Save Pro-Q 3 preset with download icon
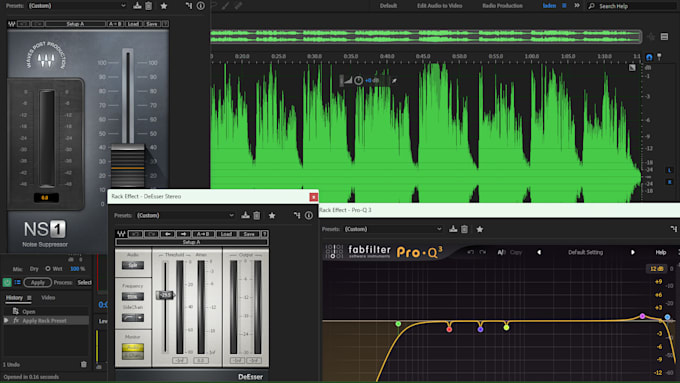680x383 pixels. (x=453, y=229)
